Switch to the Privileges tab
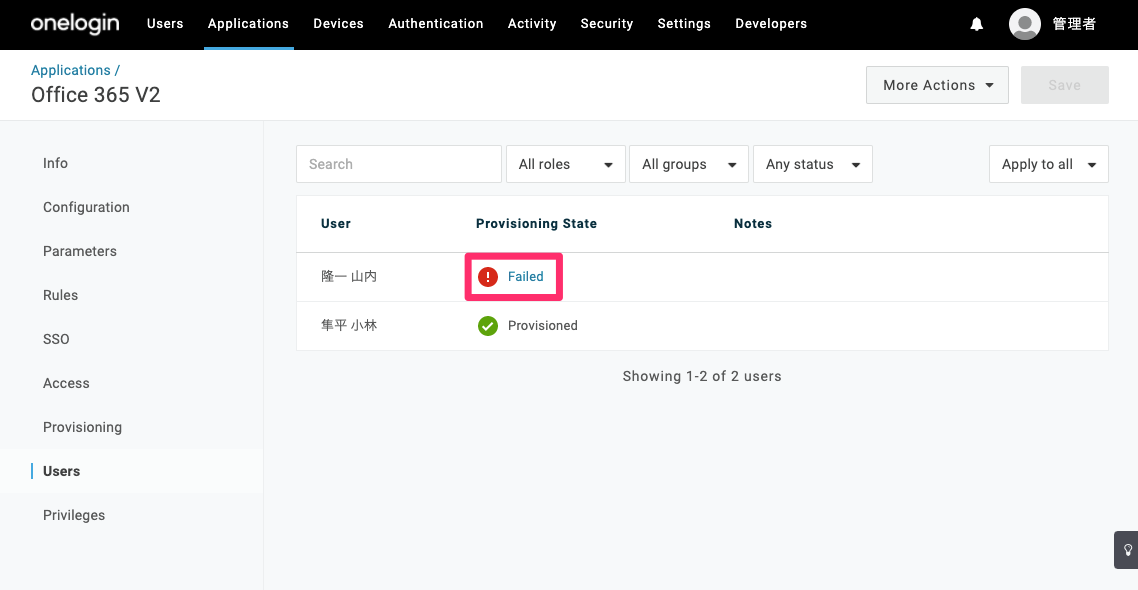1138x590 pixels. click(74, 515)
